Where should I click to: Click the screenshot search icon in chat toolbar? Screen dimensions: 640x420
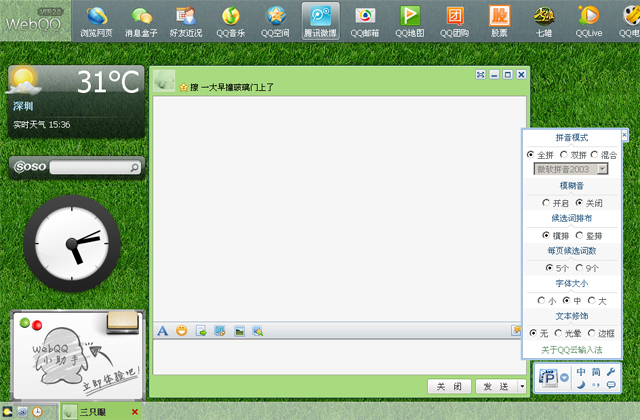[258, 331]
